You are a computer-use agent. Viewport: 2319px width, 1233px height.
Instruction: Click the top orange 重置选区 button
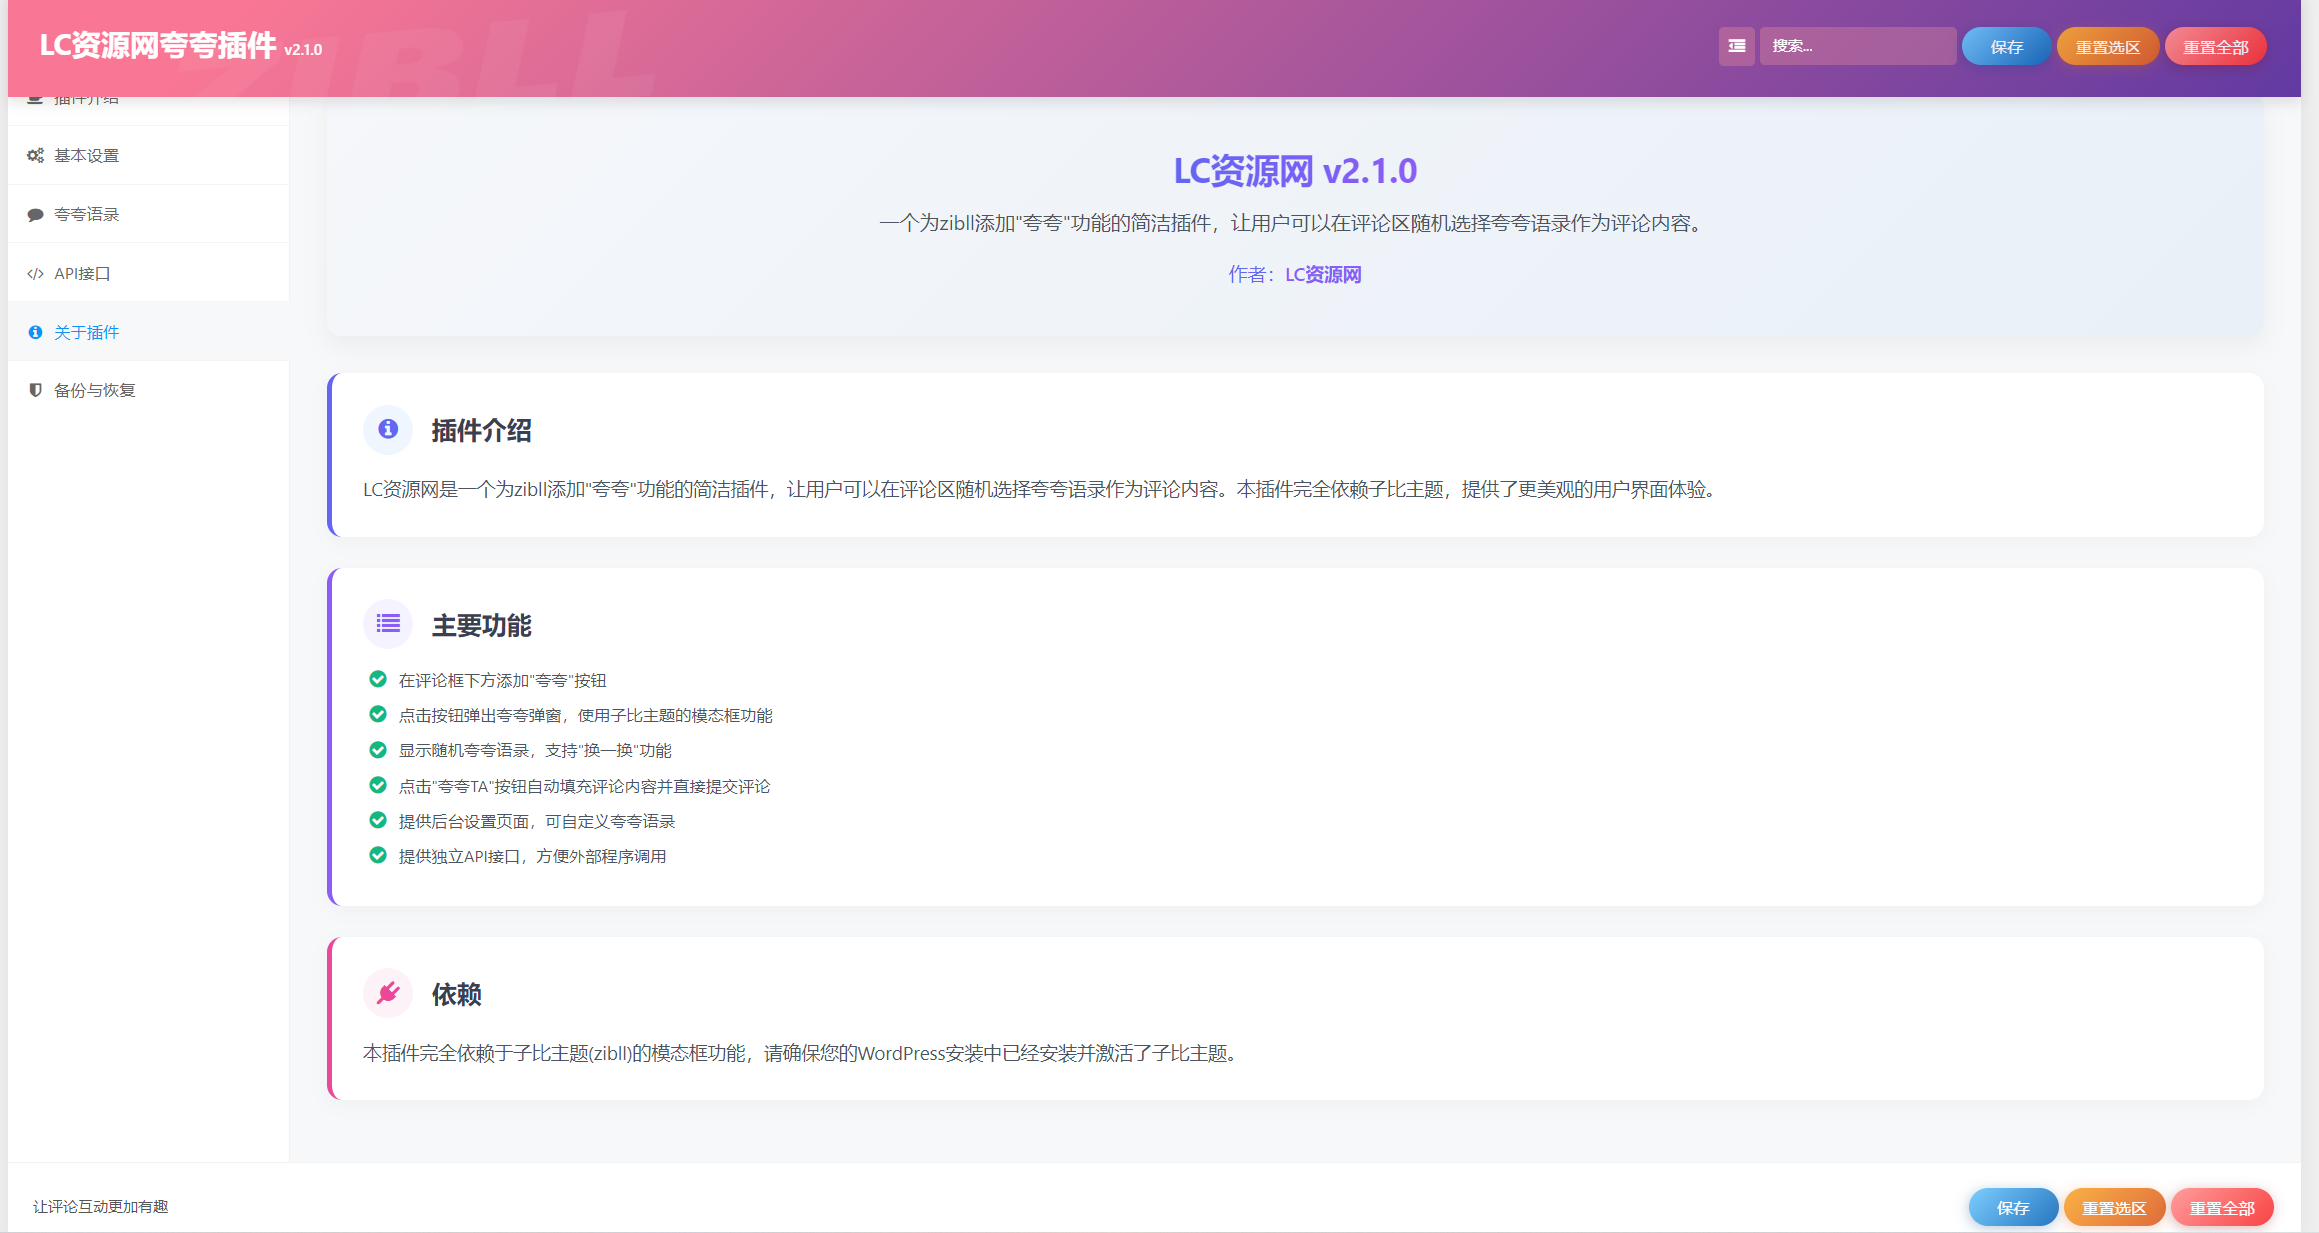(x=2107, y=47)
